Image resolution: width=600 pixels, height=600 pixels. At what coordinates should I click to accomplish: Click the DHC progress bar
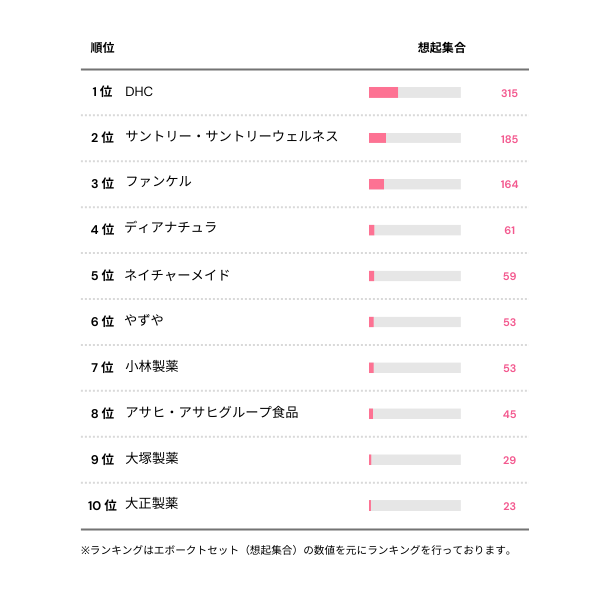[x=415, y=93]
